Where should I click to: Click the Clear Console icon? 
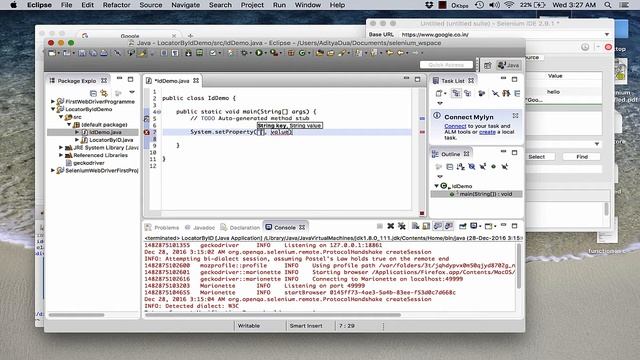point(415,226)
